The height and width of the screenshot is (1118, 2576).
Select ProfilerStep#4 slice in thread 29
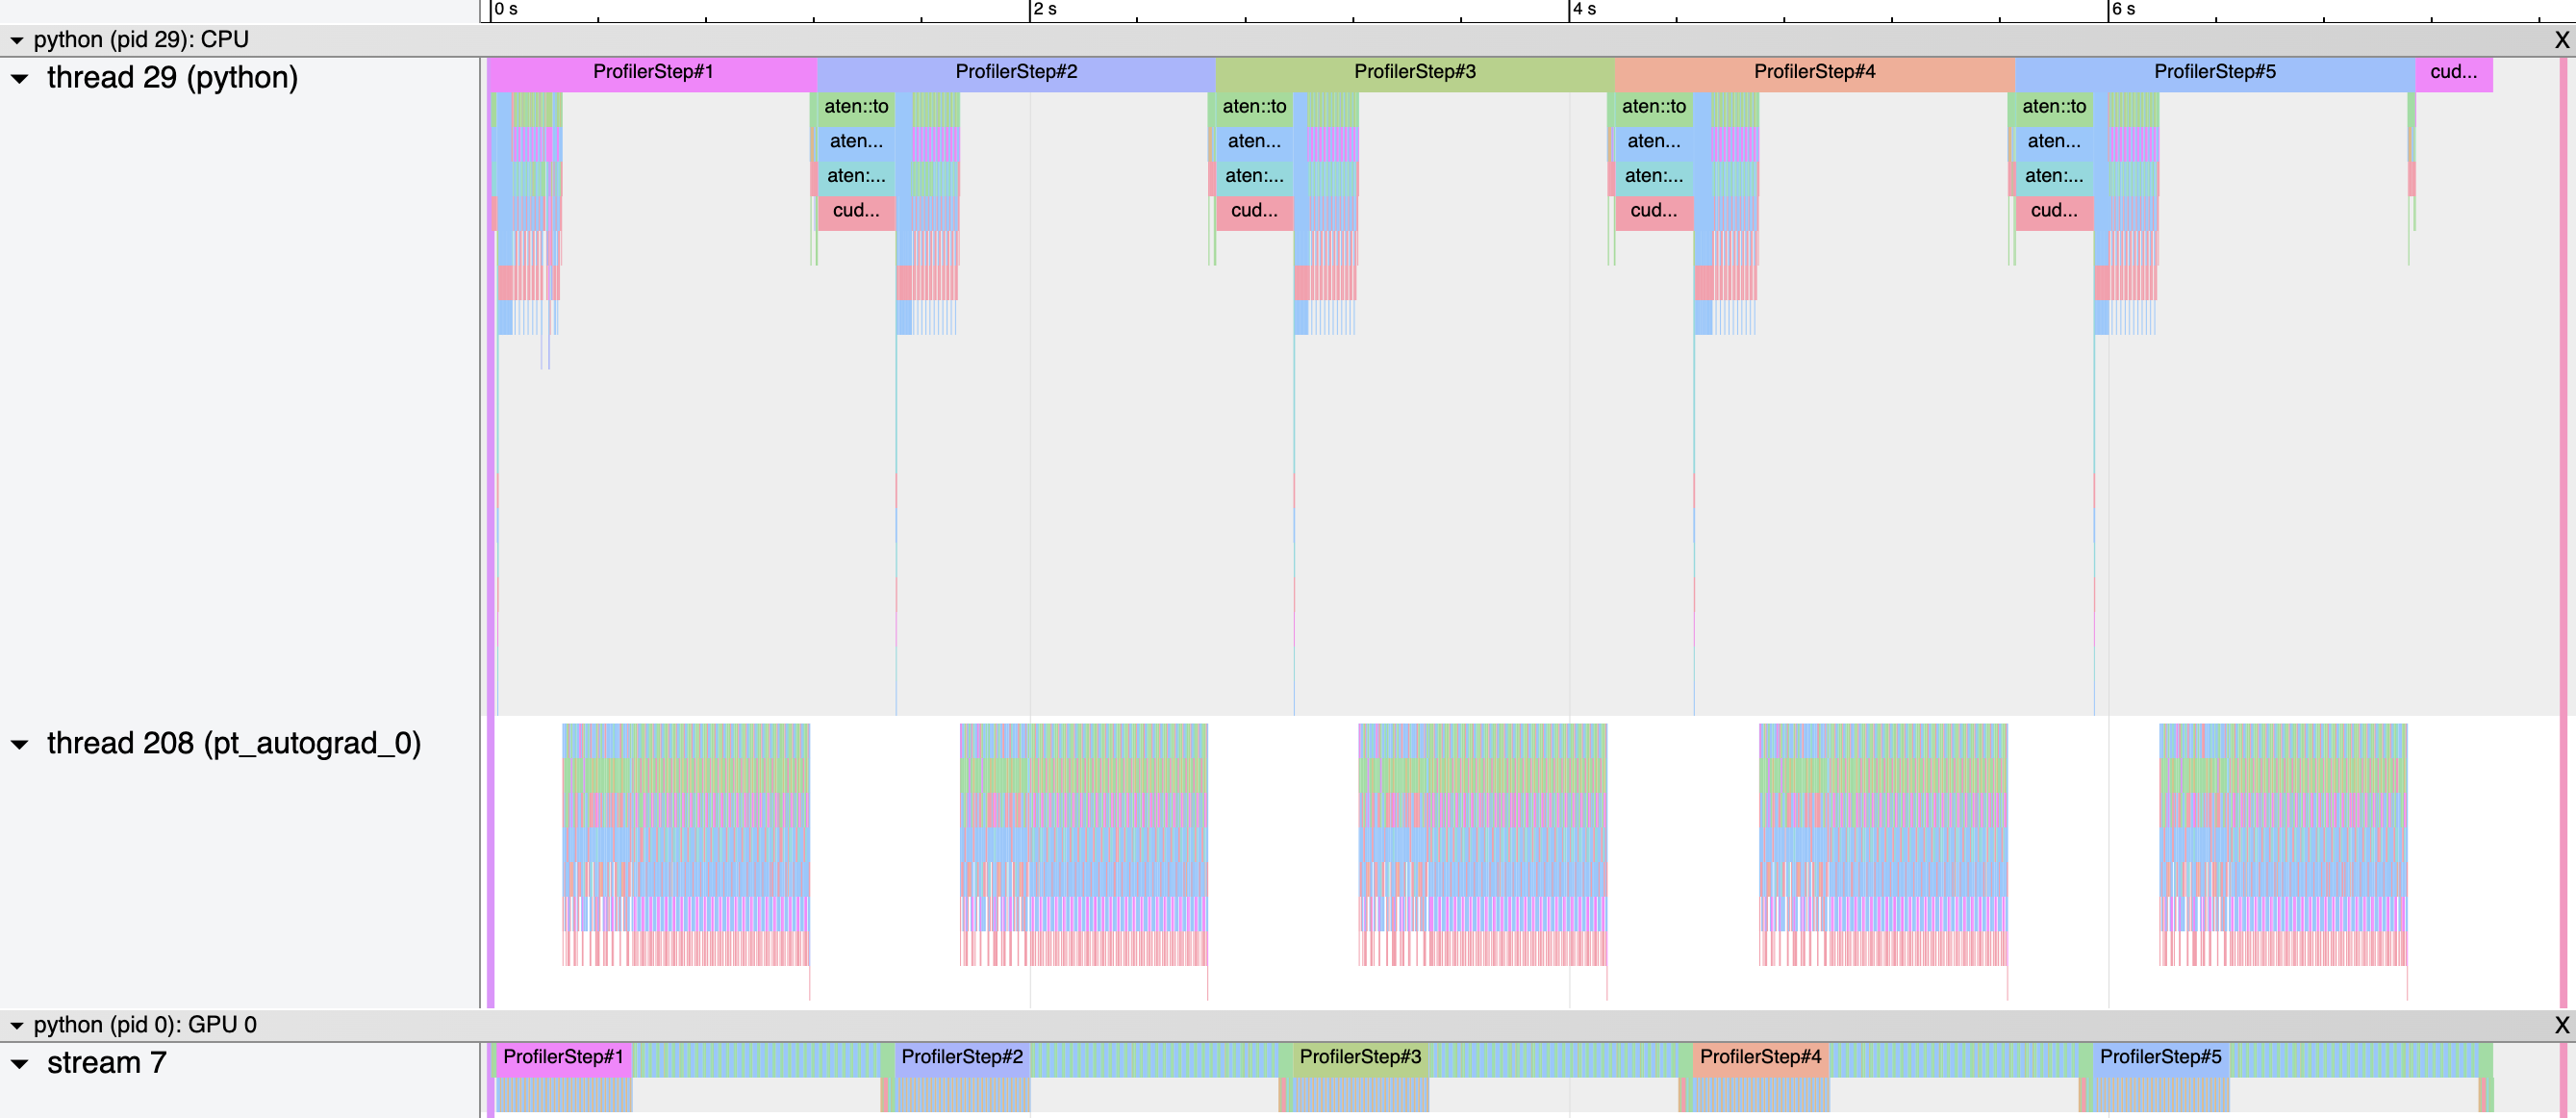(x=1814, y=72)
